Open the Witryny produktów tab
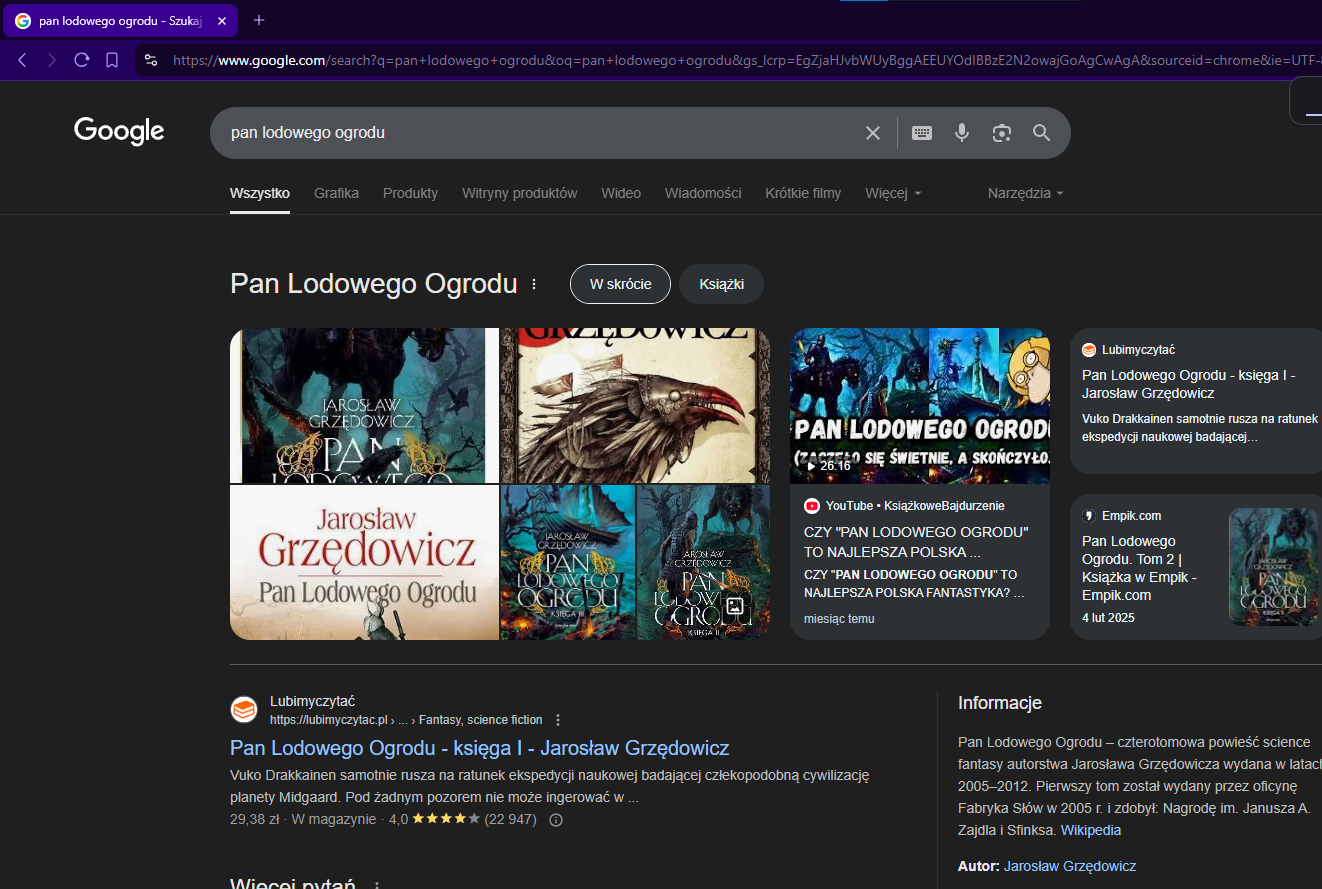The width and height of the screenshot is (1322, 889). (x=520, y=193)
